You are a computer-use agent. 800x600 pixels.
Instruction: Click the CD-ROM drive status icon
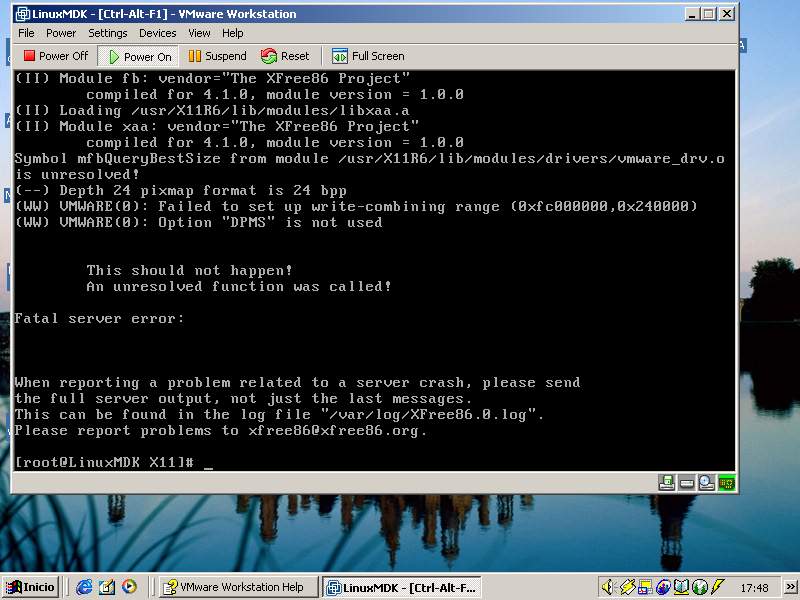pyautogui.click(x=707, y=483)
